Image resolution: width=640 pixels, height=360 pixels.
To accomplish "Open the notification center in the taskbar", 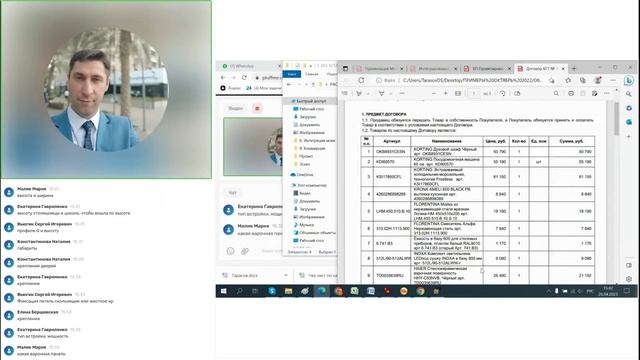I will point(627,291).
